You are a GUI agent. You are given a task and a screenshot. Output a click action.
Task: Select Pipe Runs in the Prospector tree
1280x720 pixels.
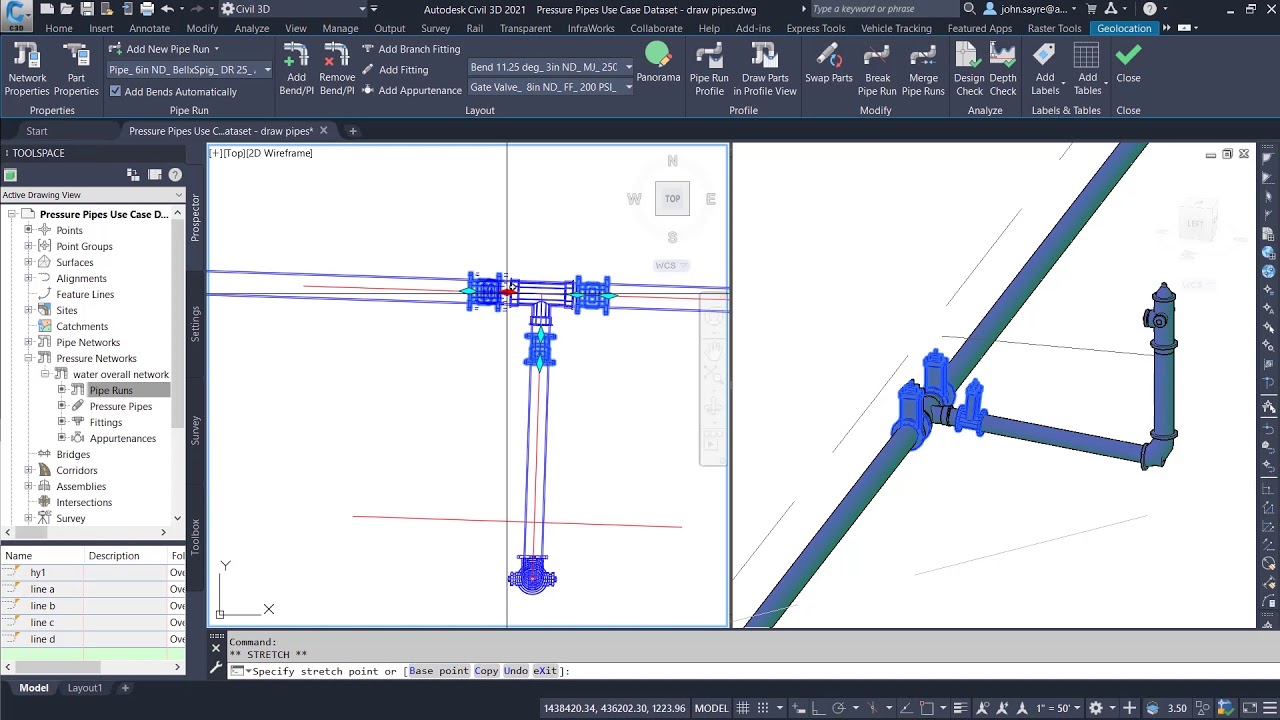(x=111, y=390)
